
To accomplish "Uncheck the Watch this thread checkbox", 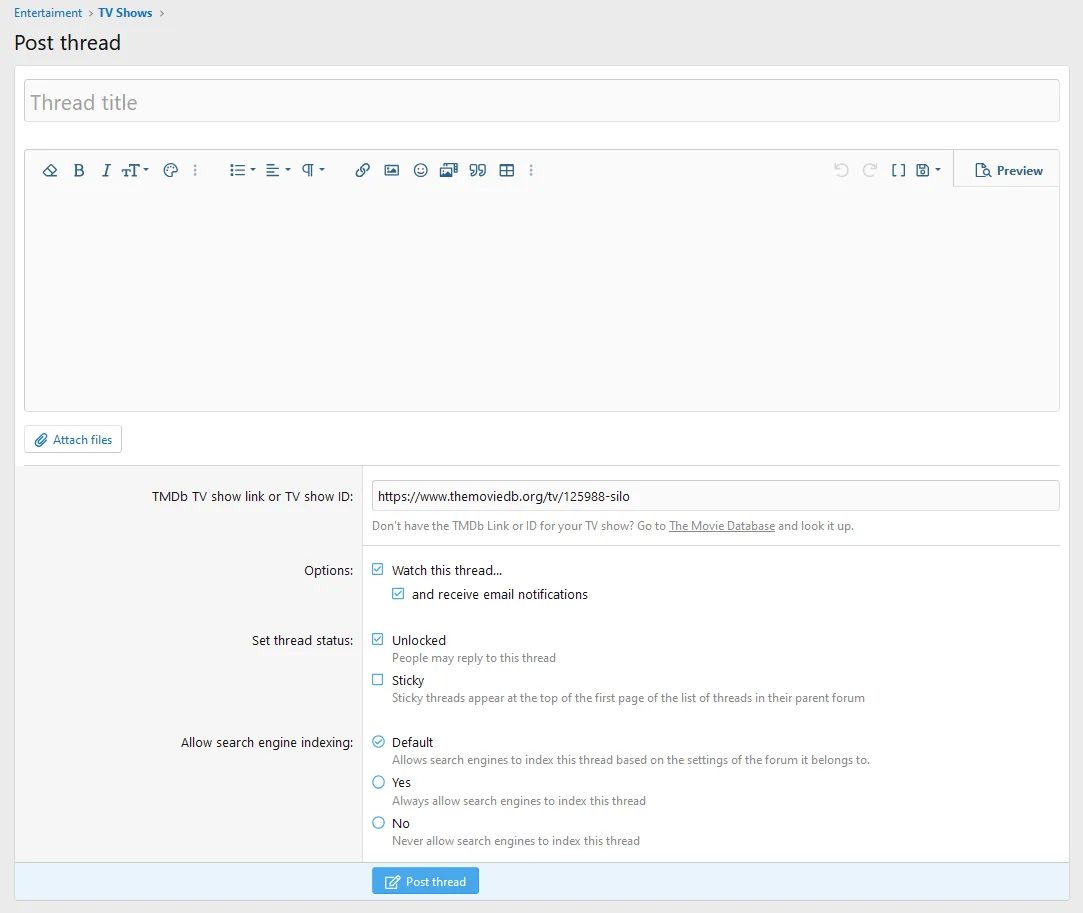I will tap(378, 570).
